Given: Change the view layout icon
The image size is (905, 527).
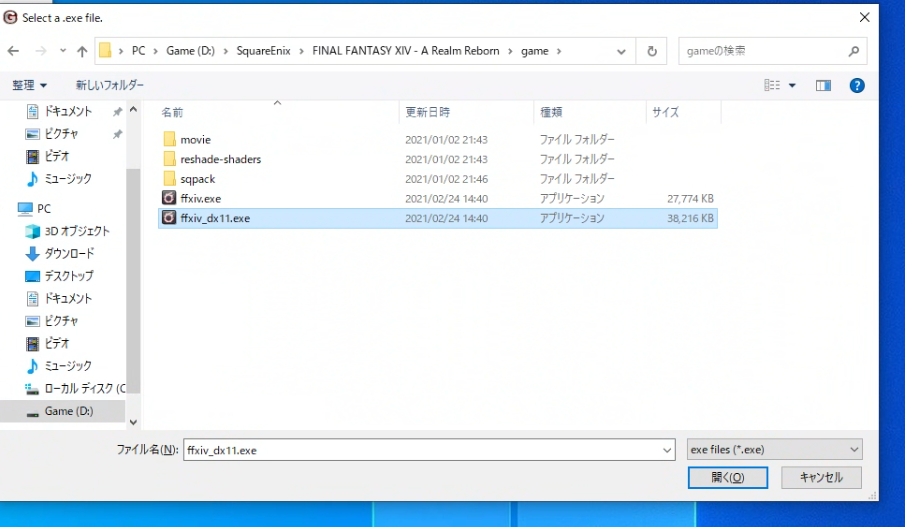Looking at the screenshot, I should pyautogui.click(x=772, y=85).
